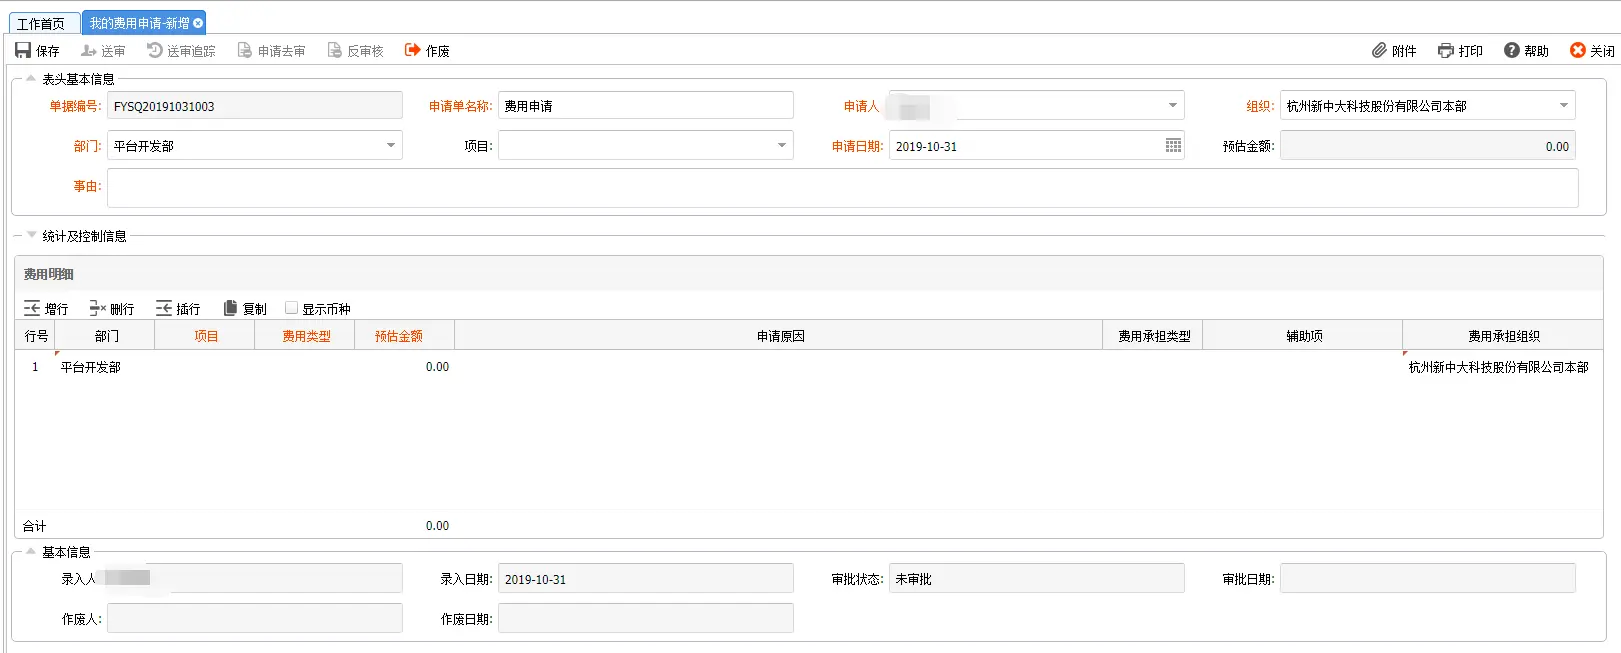Screen dimensions: 1621x653
Task: Click the 项目 column header
Action: [205, 335]
